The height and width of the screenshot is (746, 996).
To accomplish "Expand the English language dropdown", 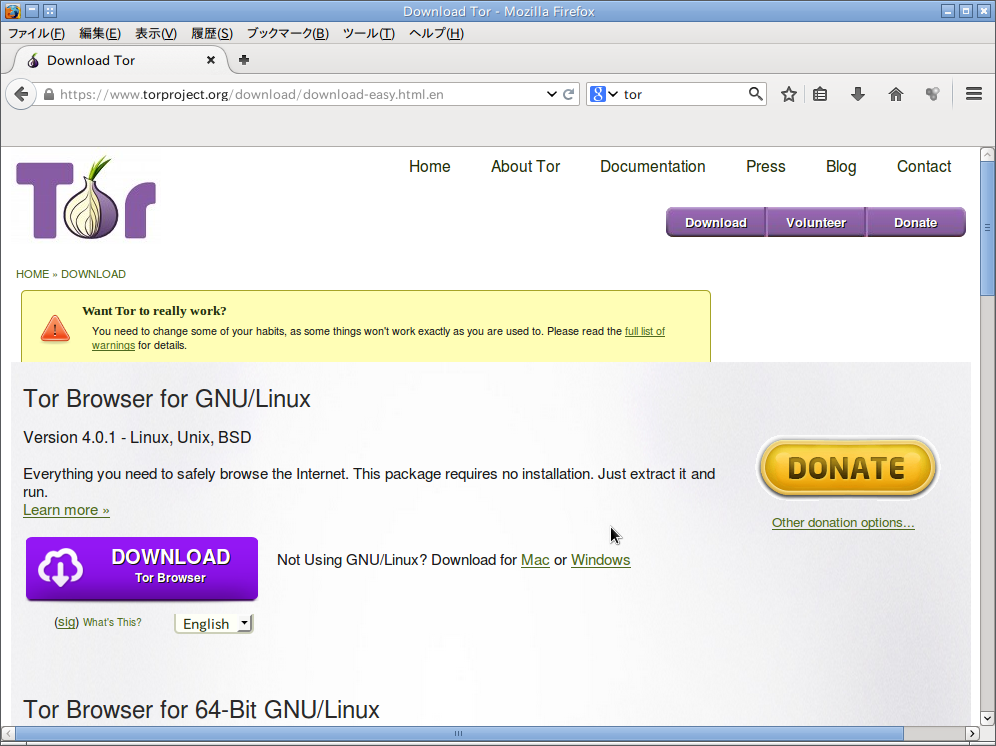I will tap(214, 624).
